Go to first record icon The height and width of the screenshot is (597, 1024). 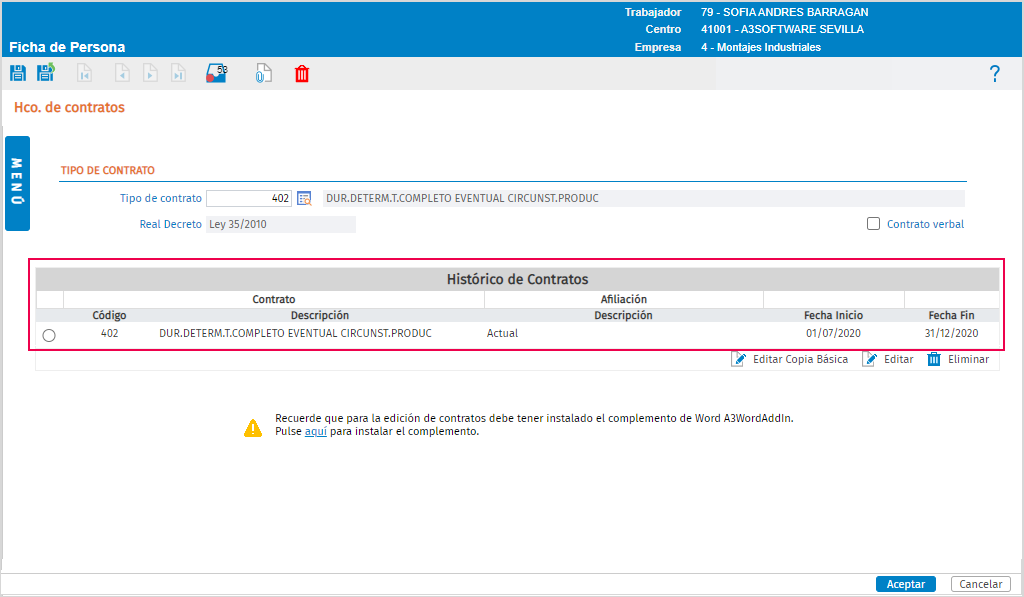84,73
